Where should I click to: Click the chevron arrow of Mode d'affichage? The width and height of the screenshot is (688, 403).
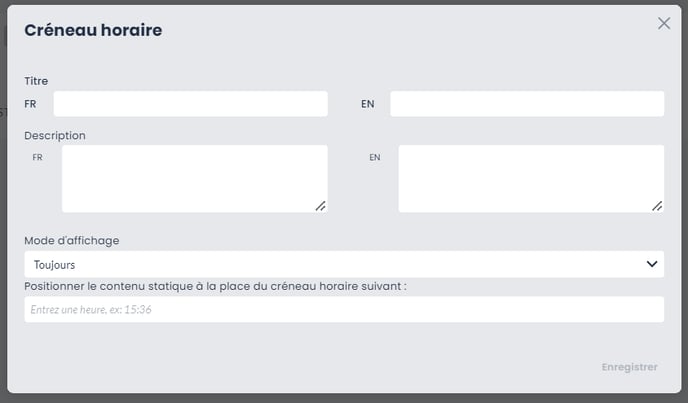652,264
